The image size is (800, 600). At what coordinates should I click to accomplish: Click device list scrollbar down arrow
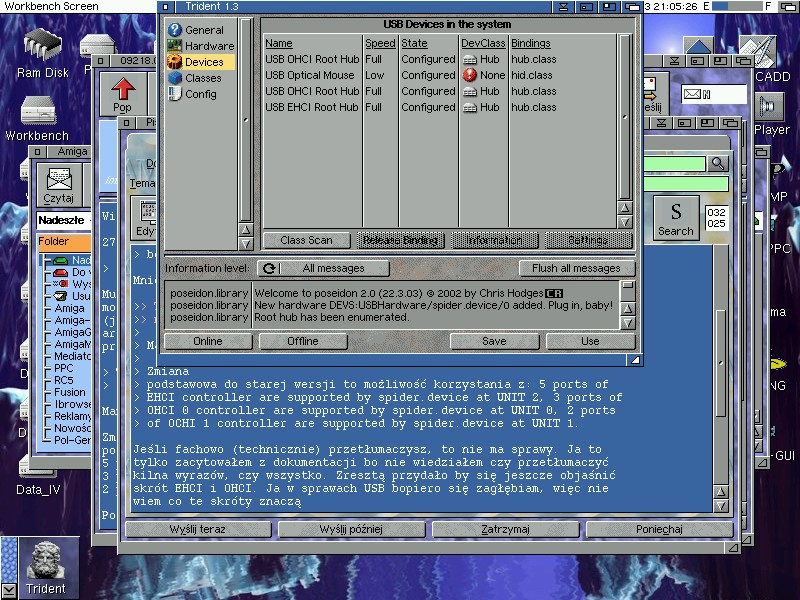(625, 222)
